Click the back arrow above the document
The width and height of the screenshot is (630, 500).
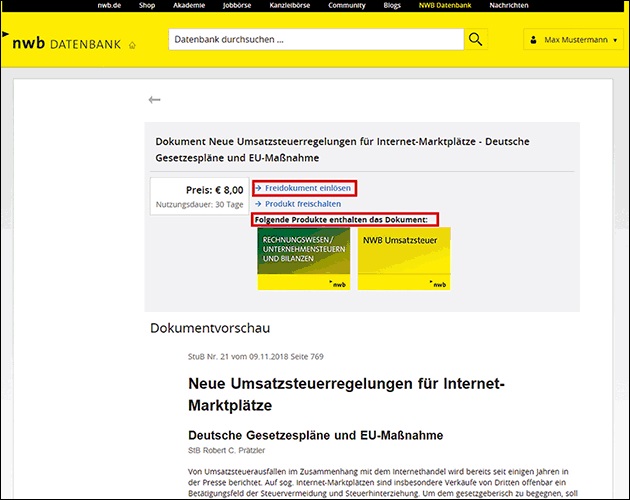(154, 100)
